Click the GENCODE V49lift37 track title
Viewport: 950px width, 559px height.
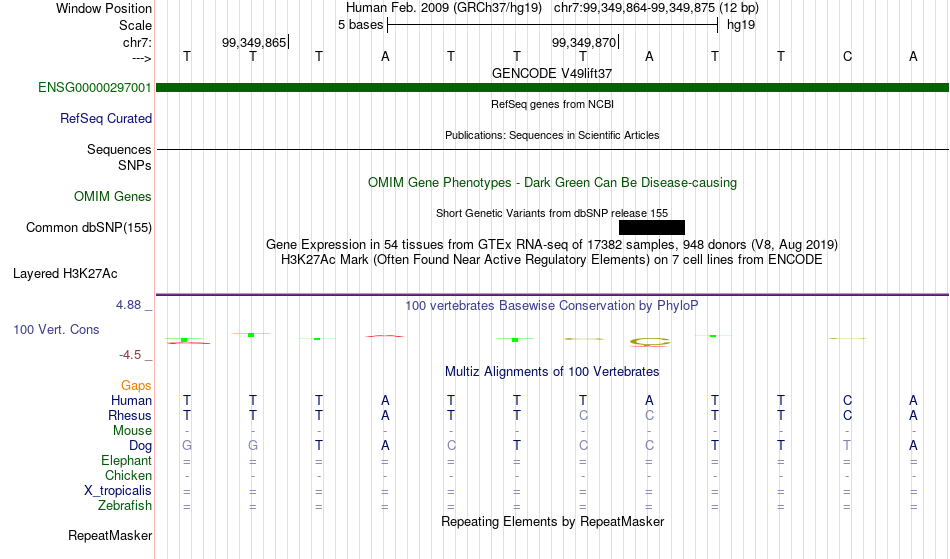(552, 73)
